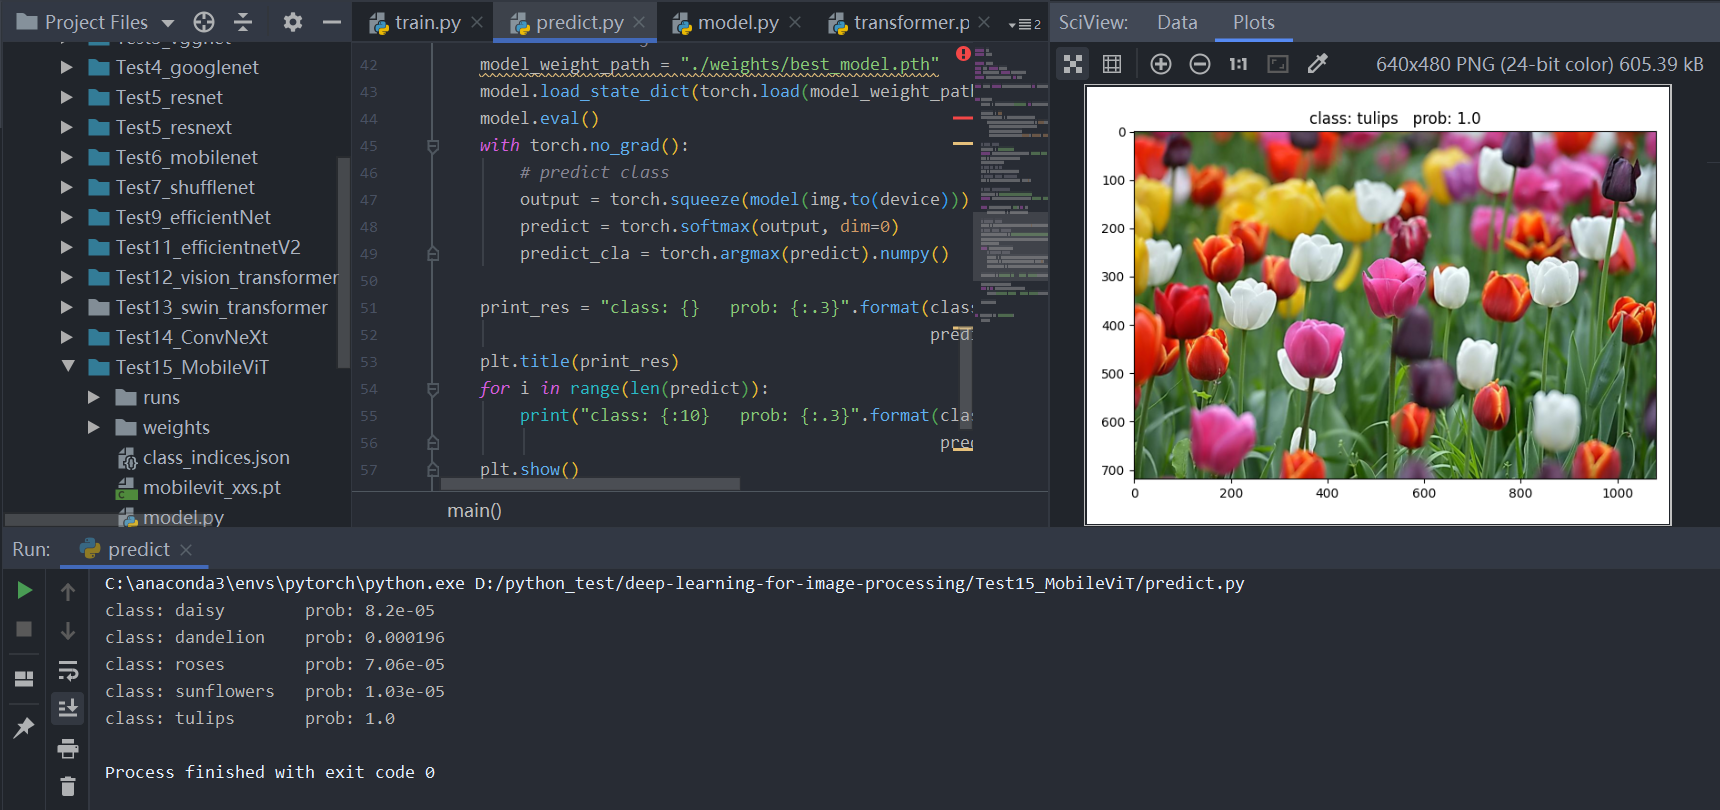Screen dimensions: 1720x810
Task: Switch to the model.py editor tab
Action: click(737, 22)
